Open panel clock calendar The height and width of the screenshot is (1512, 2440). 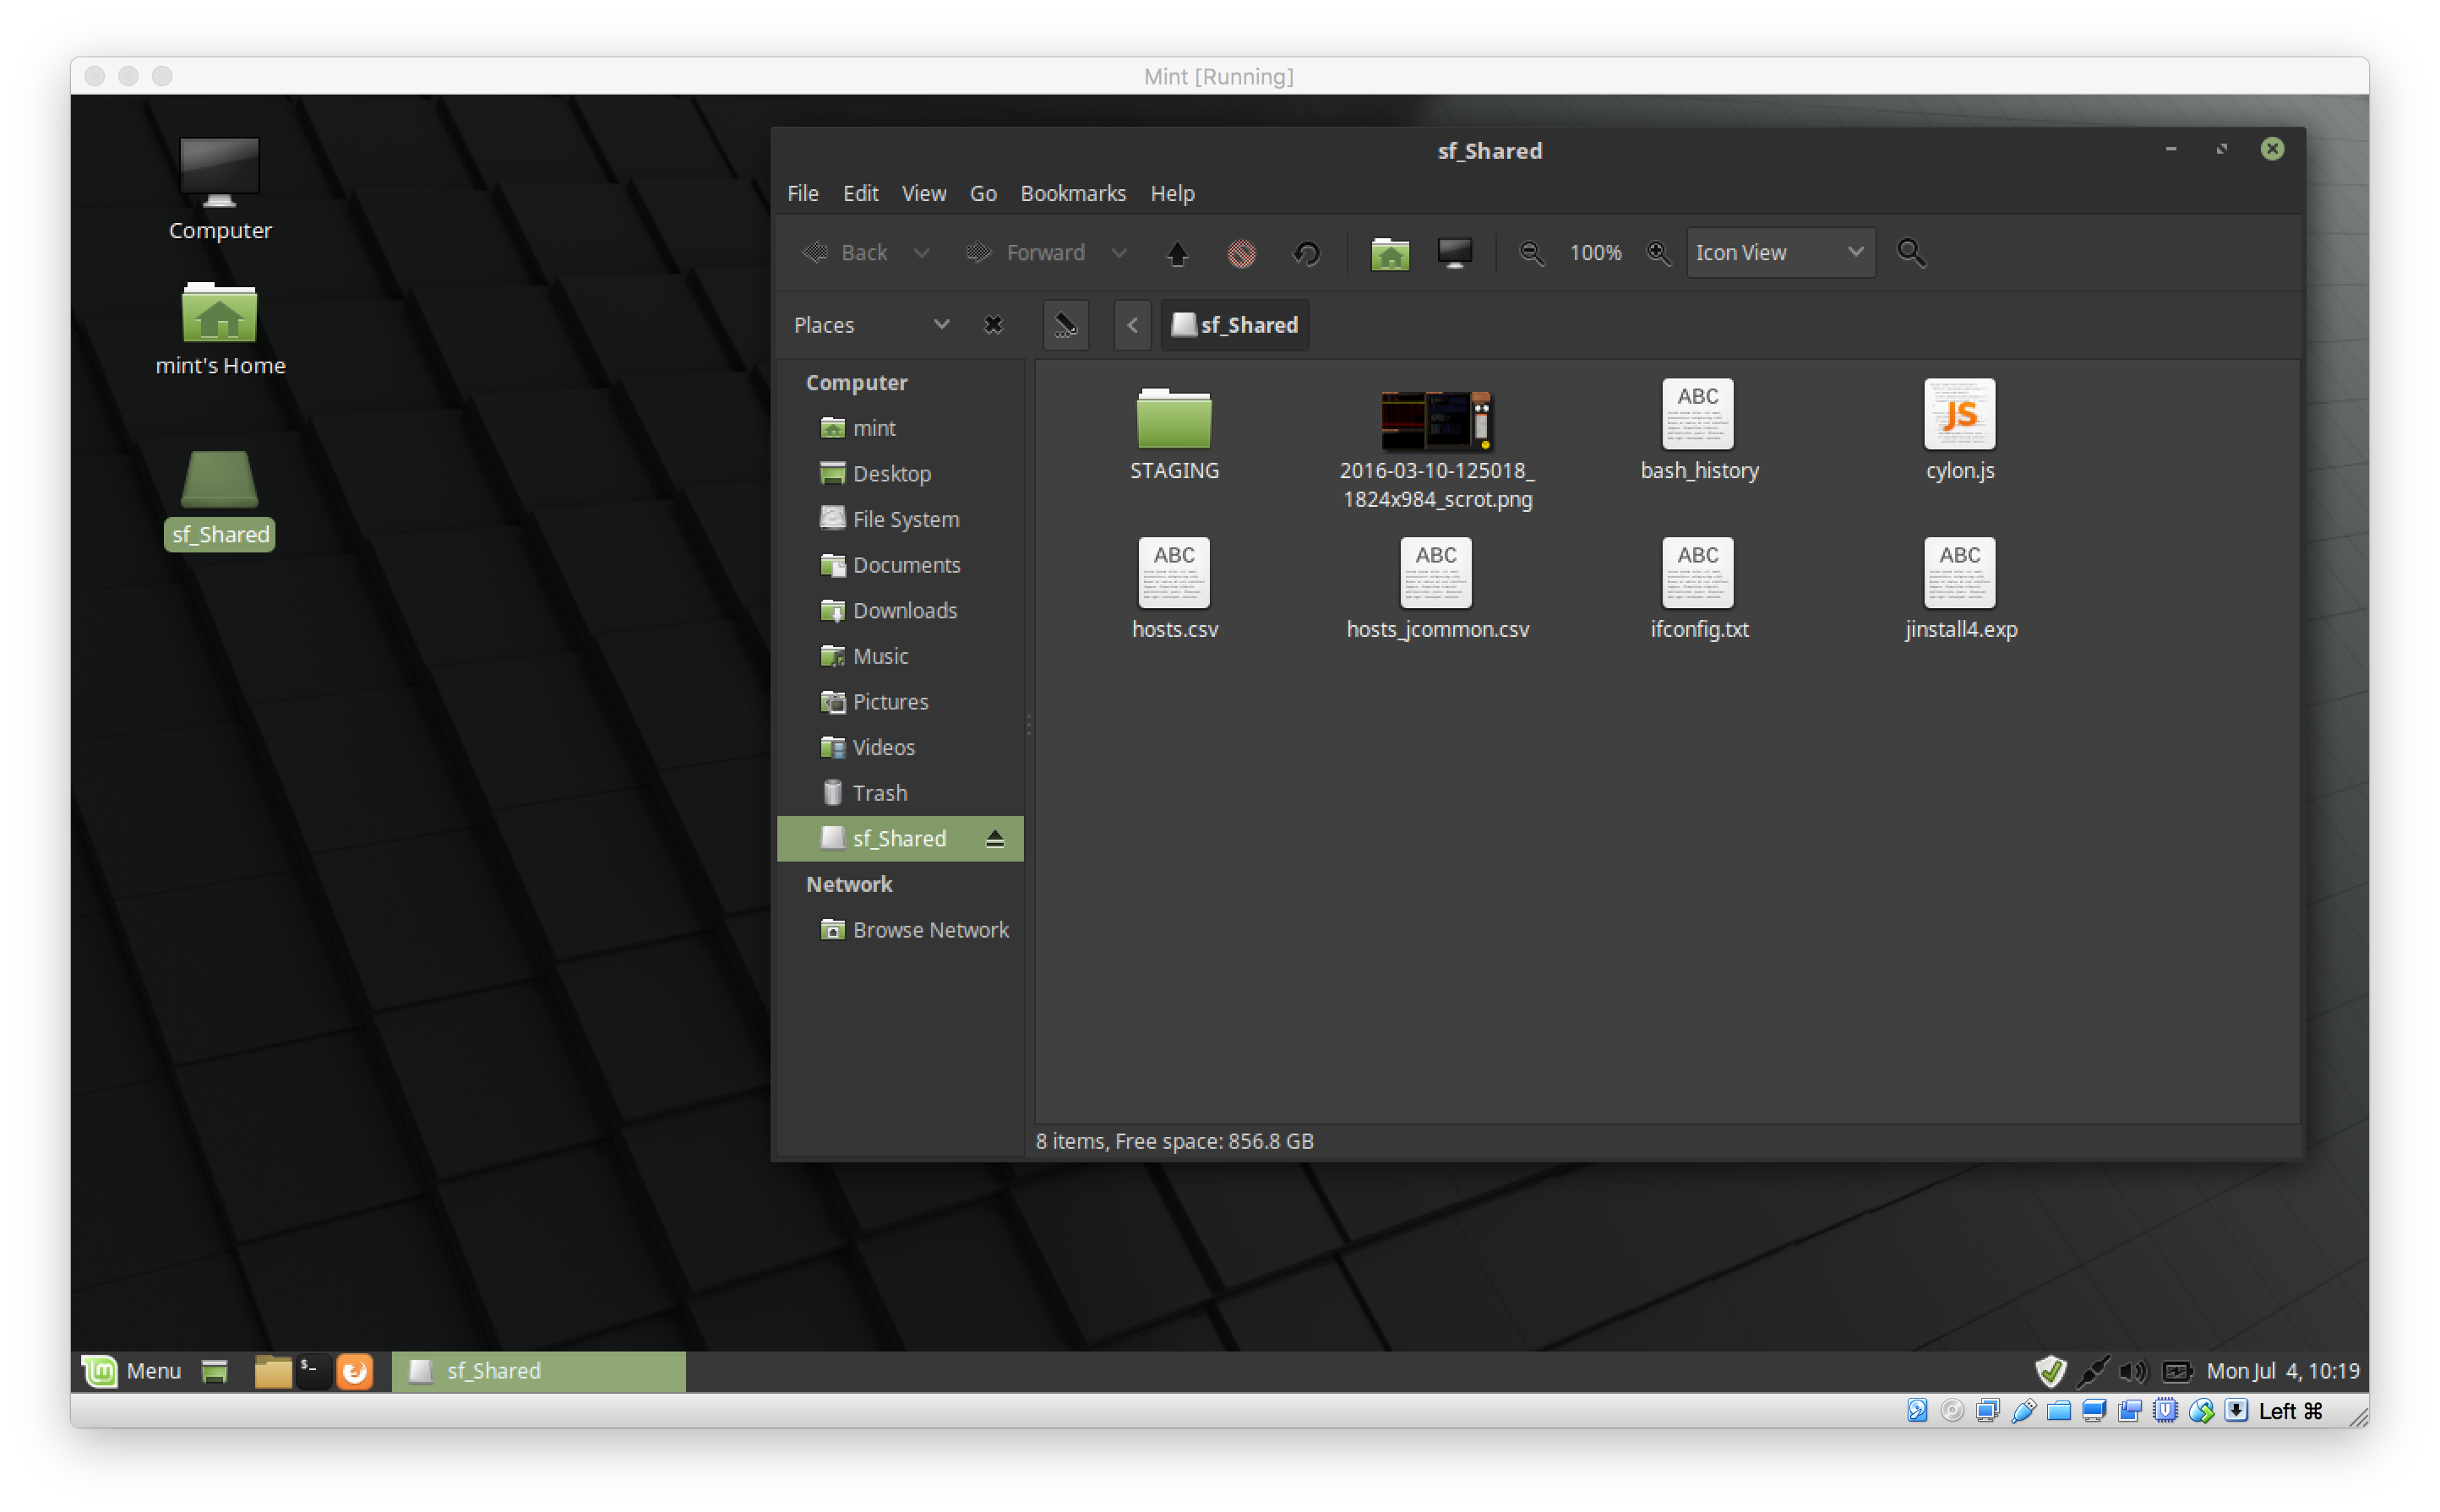pyautogui.click(x=2283, y=1371)
